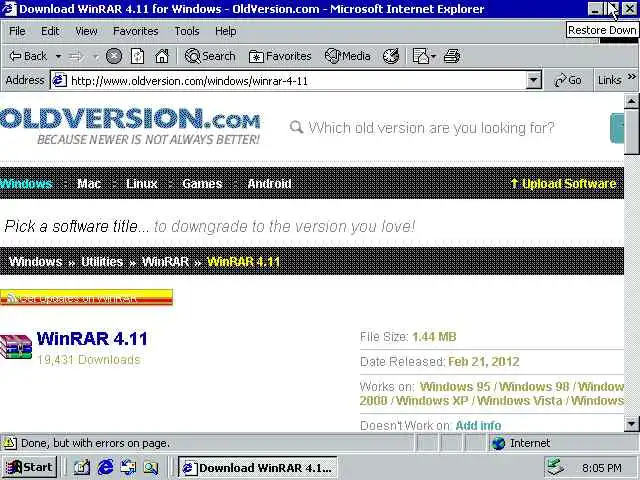Image resolution: width=640 pixels, height=480 pixels.
Task: Expand the address bar dropdown list
Action: [533, 80]
